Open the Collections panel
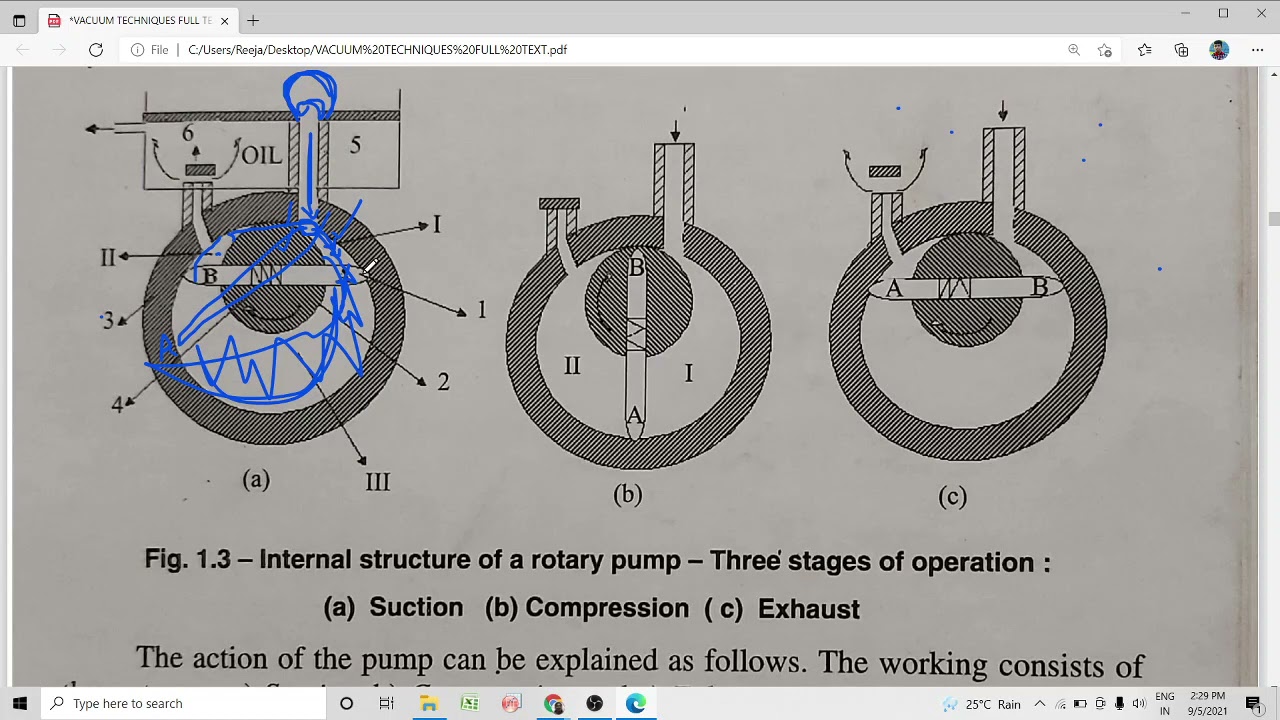This screenshot has width=1280, height=720. [1182, 50]
